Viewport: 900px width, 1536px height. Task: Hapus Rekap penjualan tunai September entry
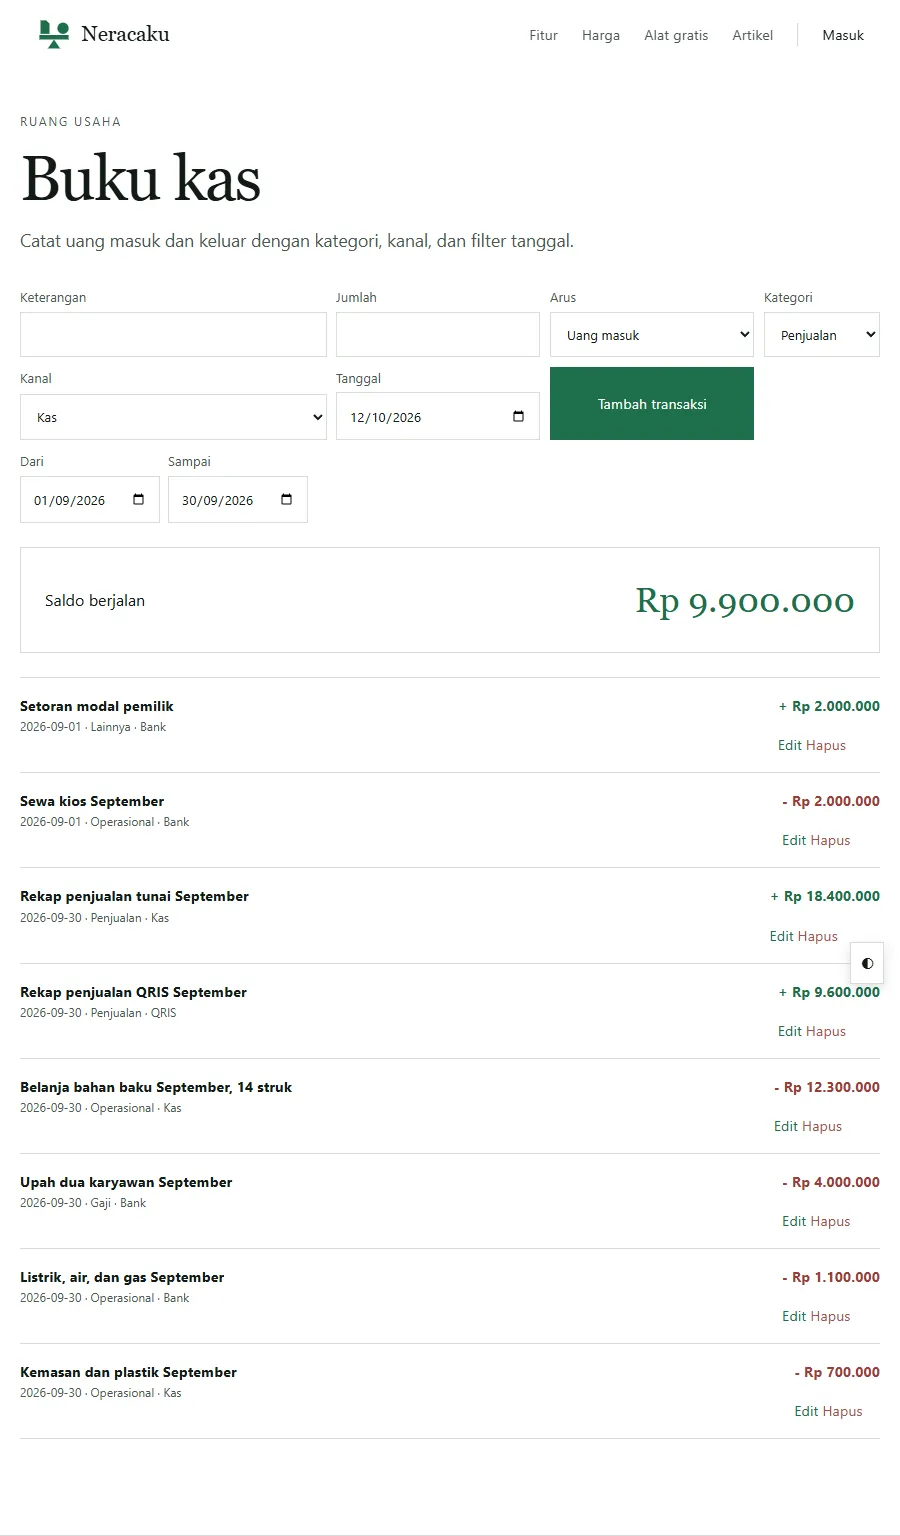(x=818, y=936)
